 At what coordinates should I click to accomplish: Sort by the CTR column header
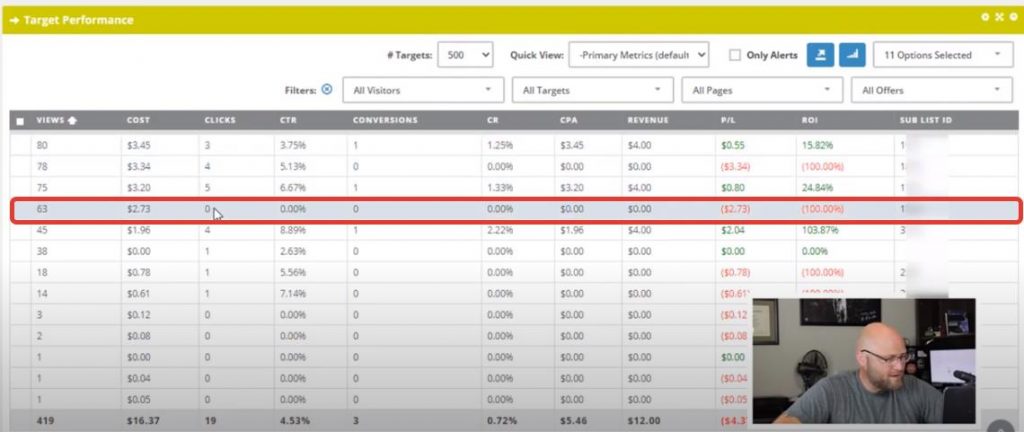[288, 121]
